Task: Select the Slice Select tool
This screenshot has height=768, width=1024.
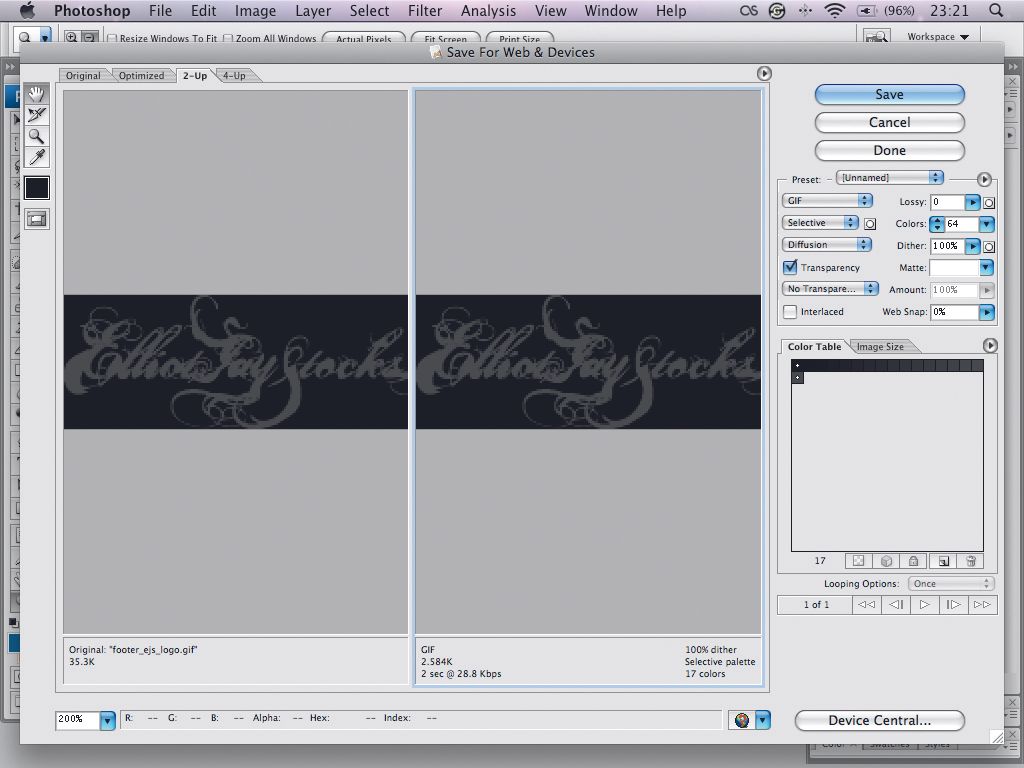Action: coord(36,115)
